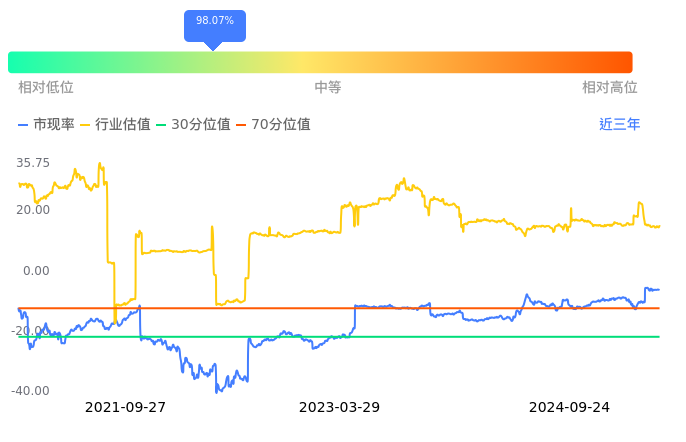Click the 20.00 y-axis value
Image resolution: width=686 pixels, height=442 pixels.
pos(33,210)
